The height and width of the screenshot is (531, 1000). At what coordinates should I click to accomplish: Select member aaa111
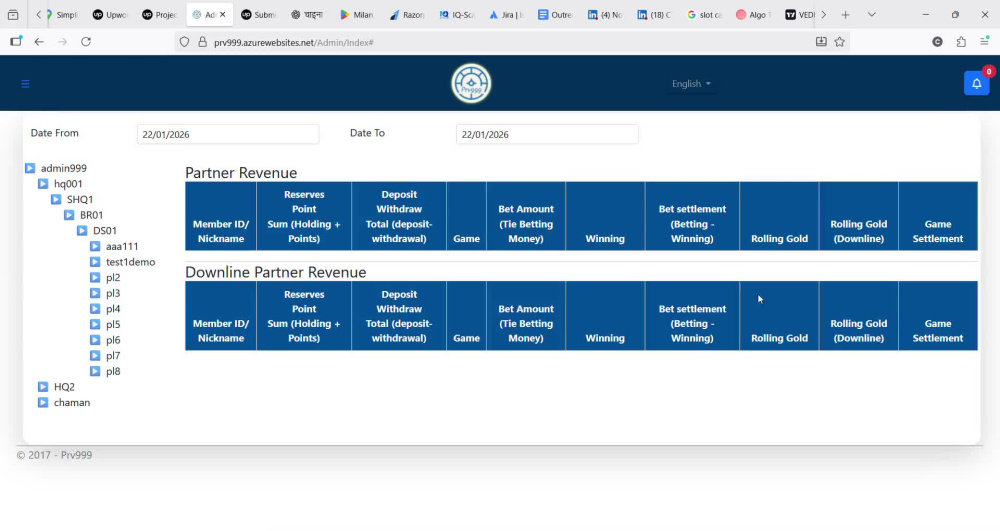pyautogui.click(x=122, y=246)
